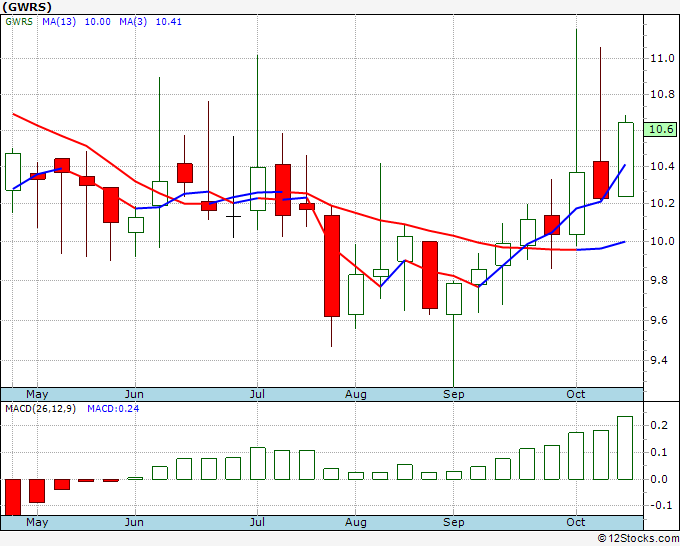Click the last green candlestick near 10.6

(625, 159)
